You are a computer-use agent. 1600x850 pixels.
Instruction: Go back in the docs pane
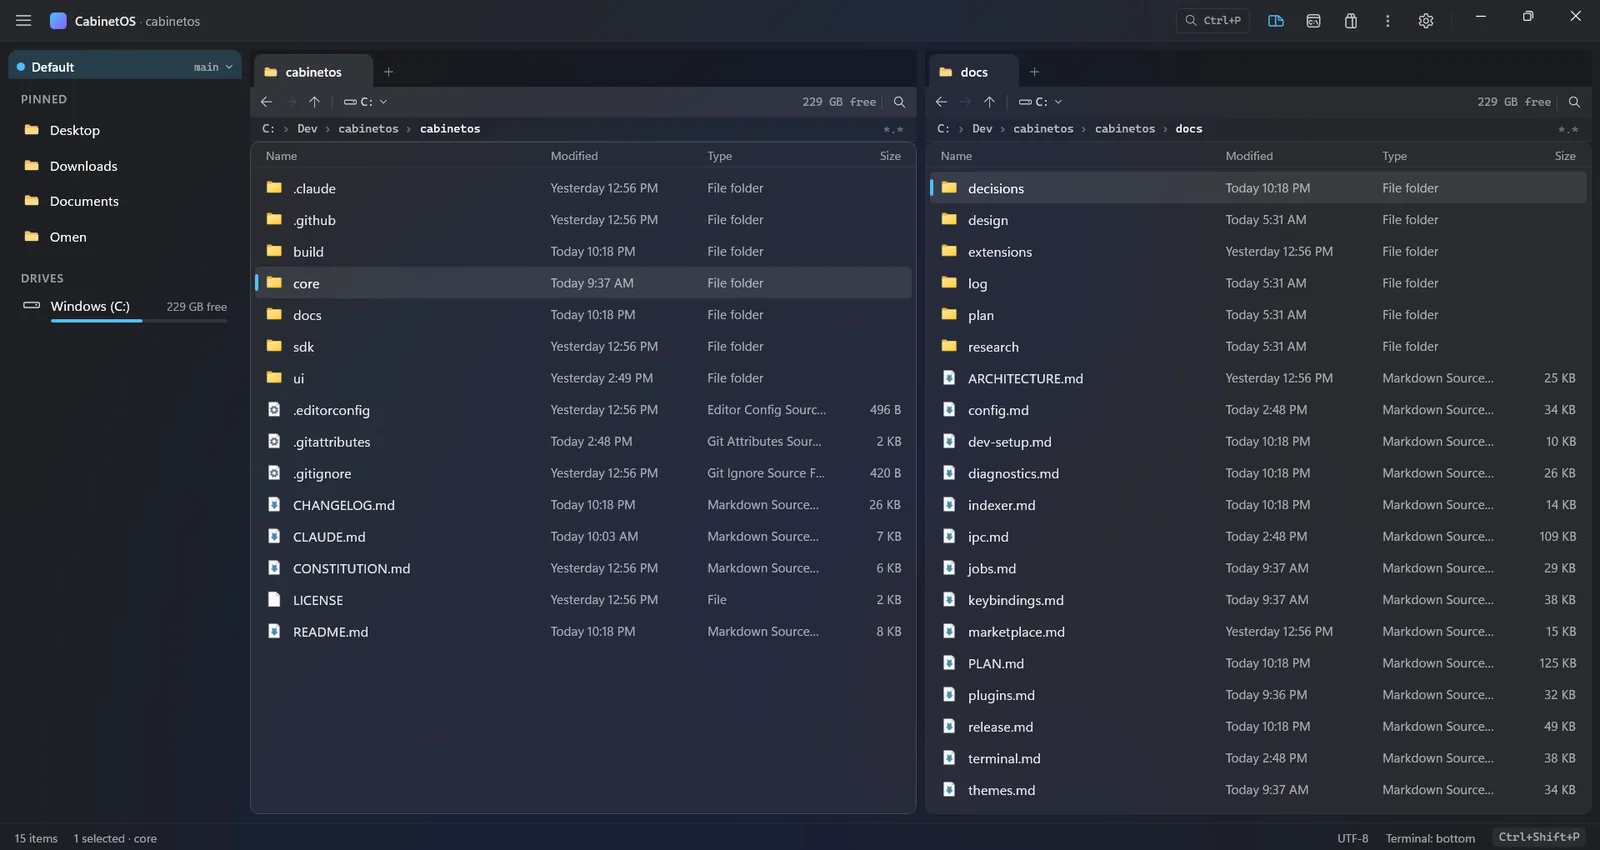[x=941, y=102]
